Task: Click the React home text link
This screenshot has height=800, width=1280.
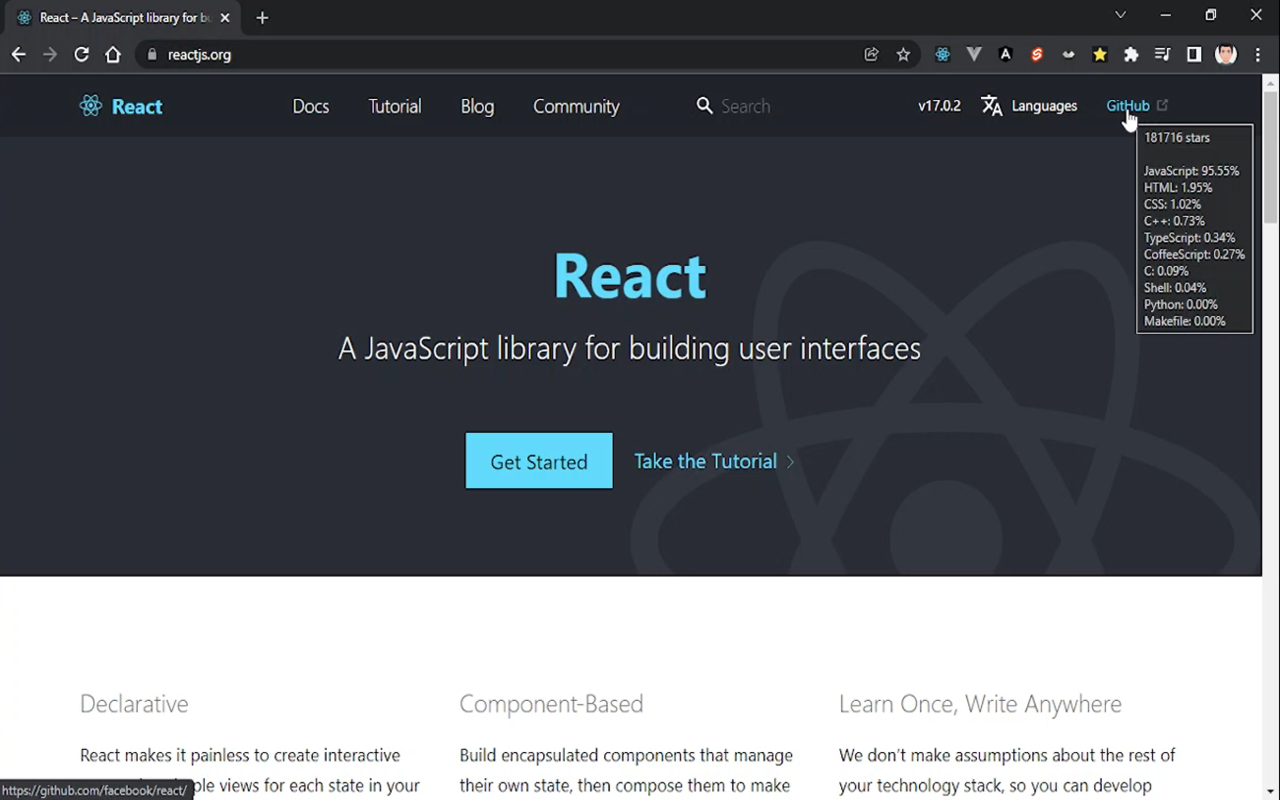Action: pyautogui.click(x=137, y=107)
